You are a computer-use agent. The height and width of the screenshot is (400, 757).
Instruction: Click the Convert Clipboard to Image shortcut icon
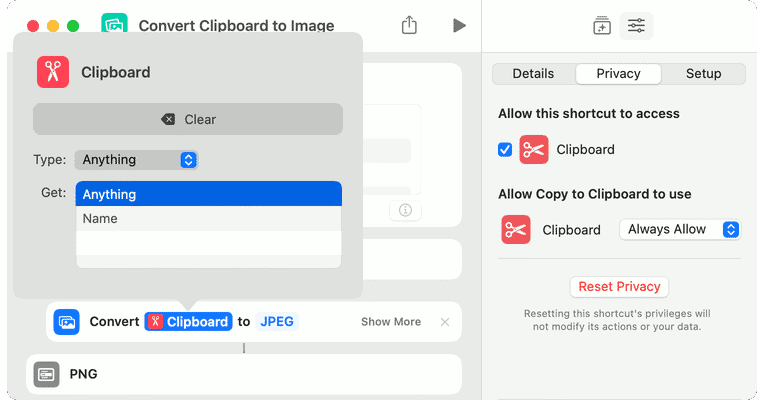click(x=114, y=24)
